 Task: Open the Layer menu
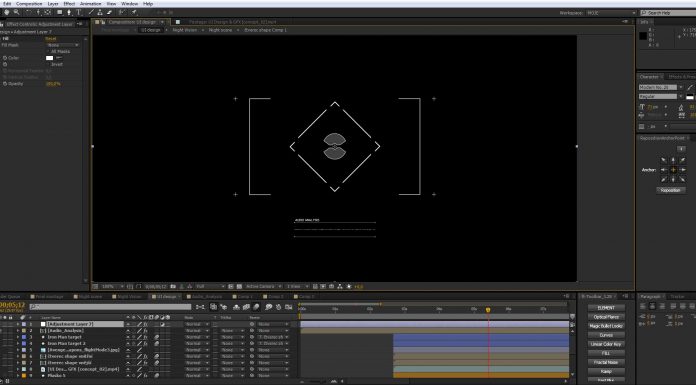pos(53,4)
